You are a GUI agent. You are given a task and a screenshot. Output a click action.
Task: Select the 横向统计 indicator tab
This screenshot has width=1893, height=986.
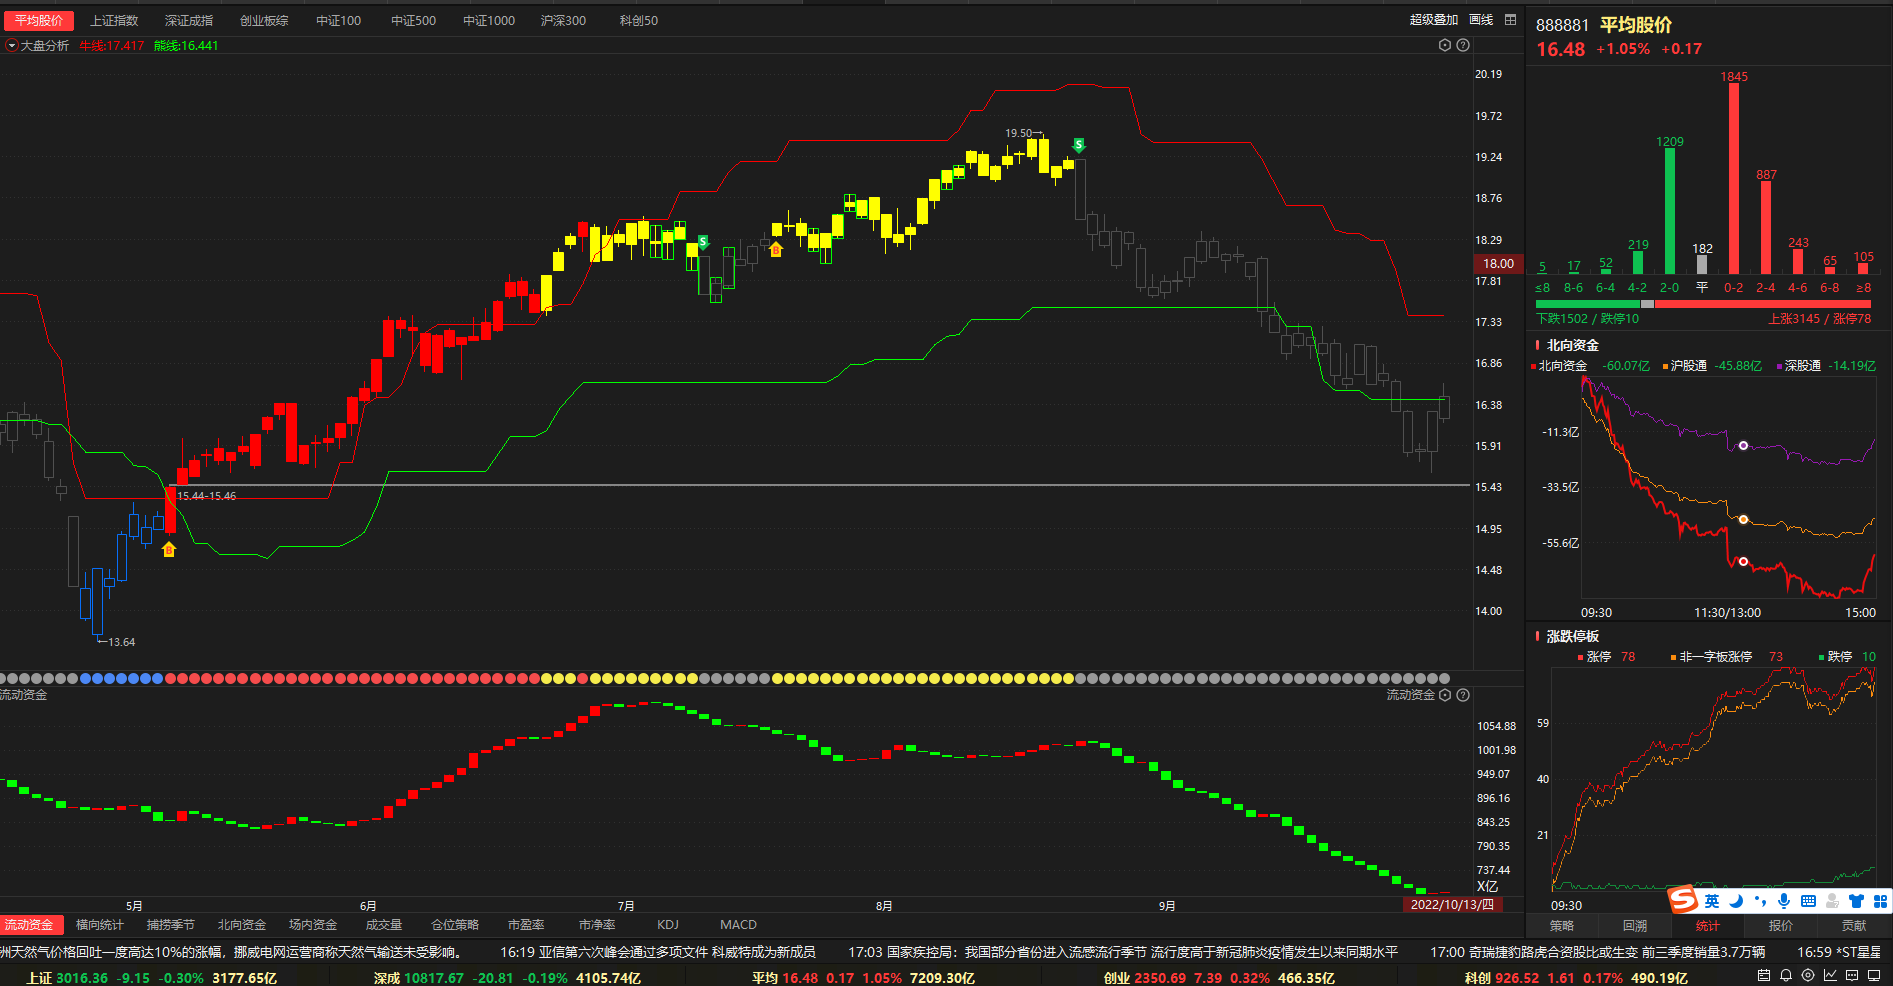(100, 925)
